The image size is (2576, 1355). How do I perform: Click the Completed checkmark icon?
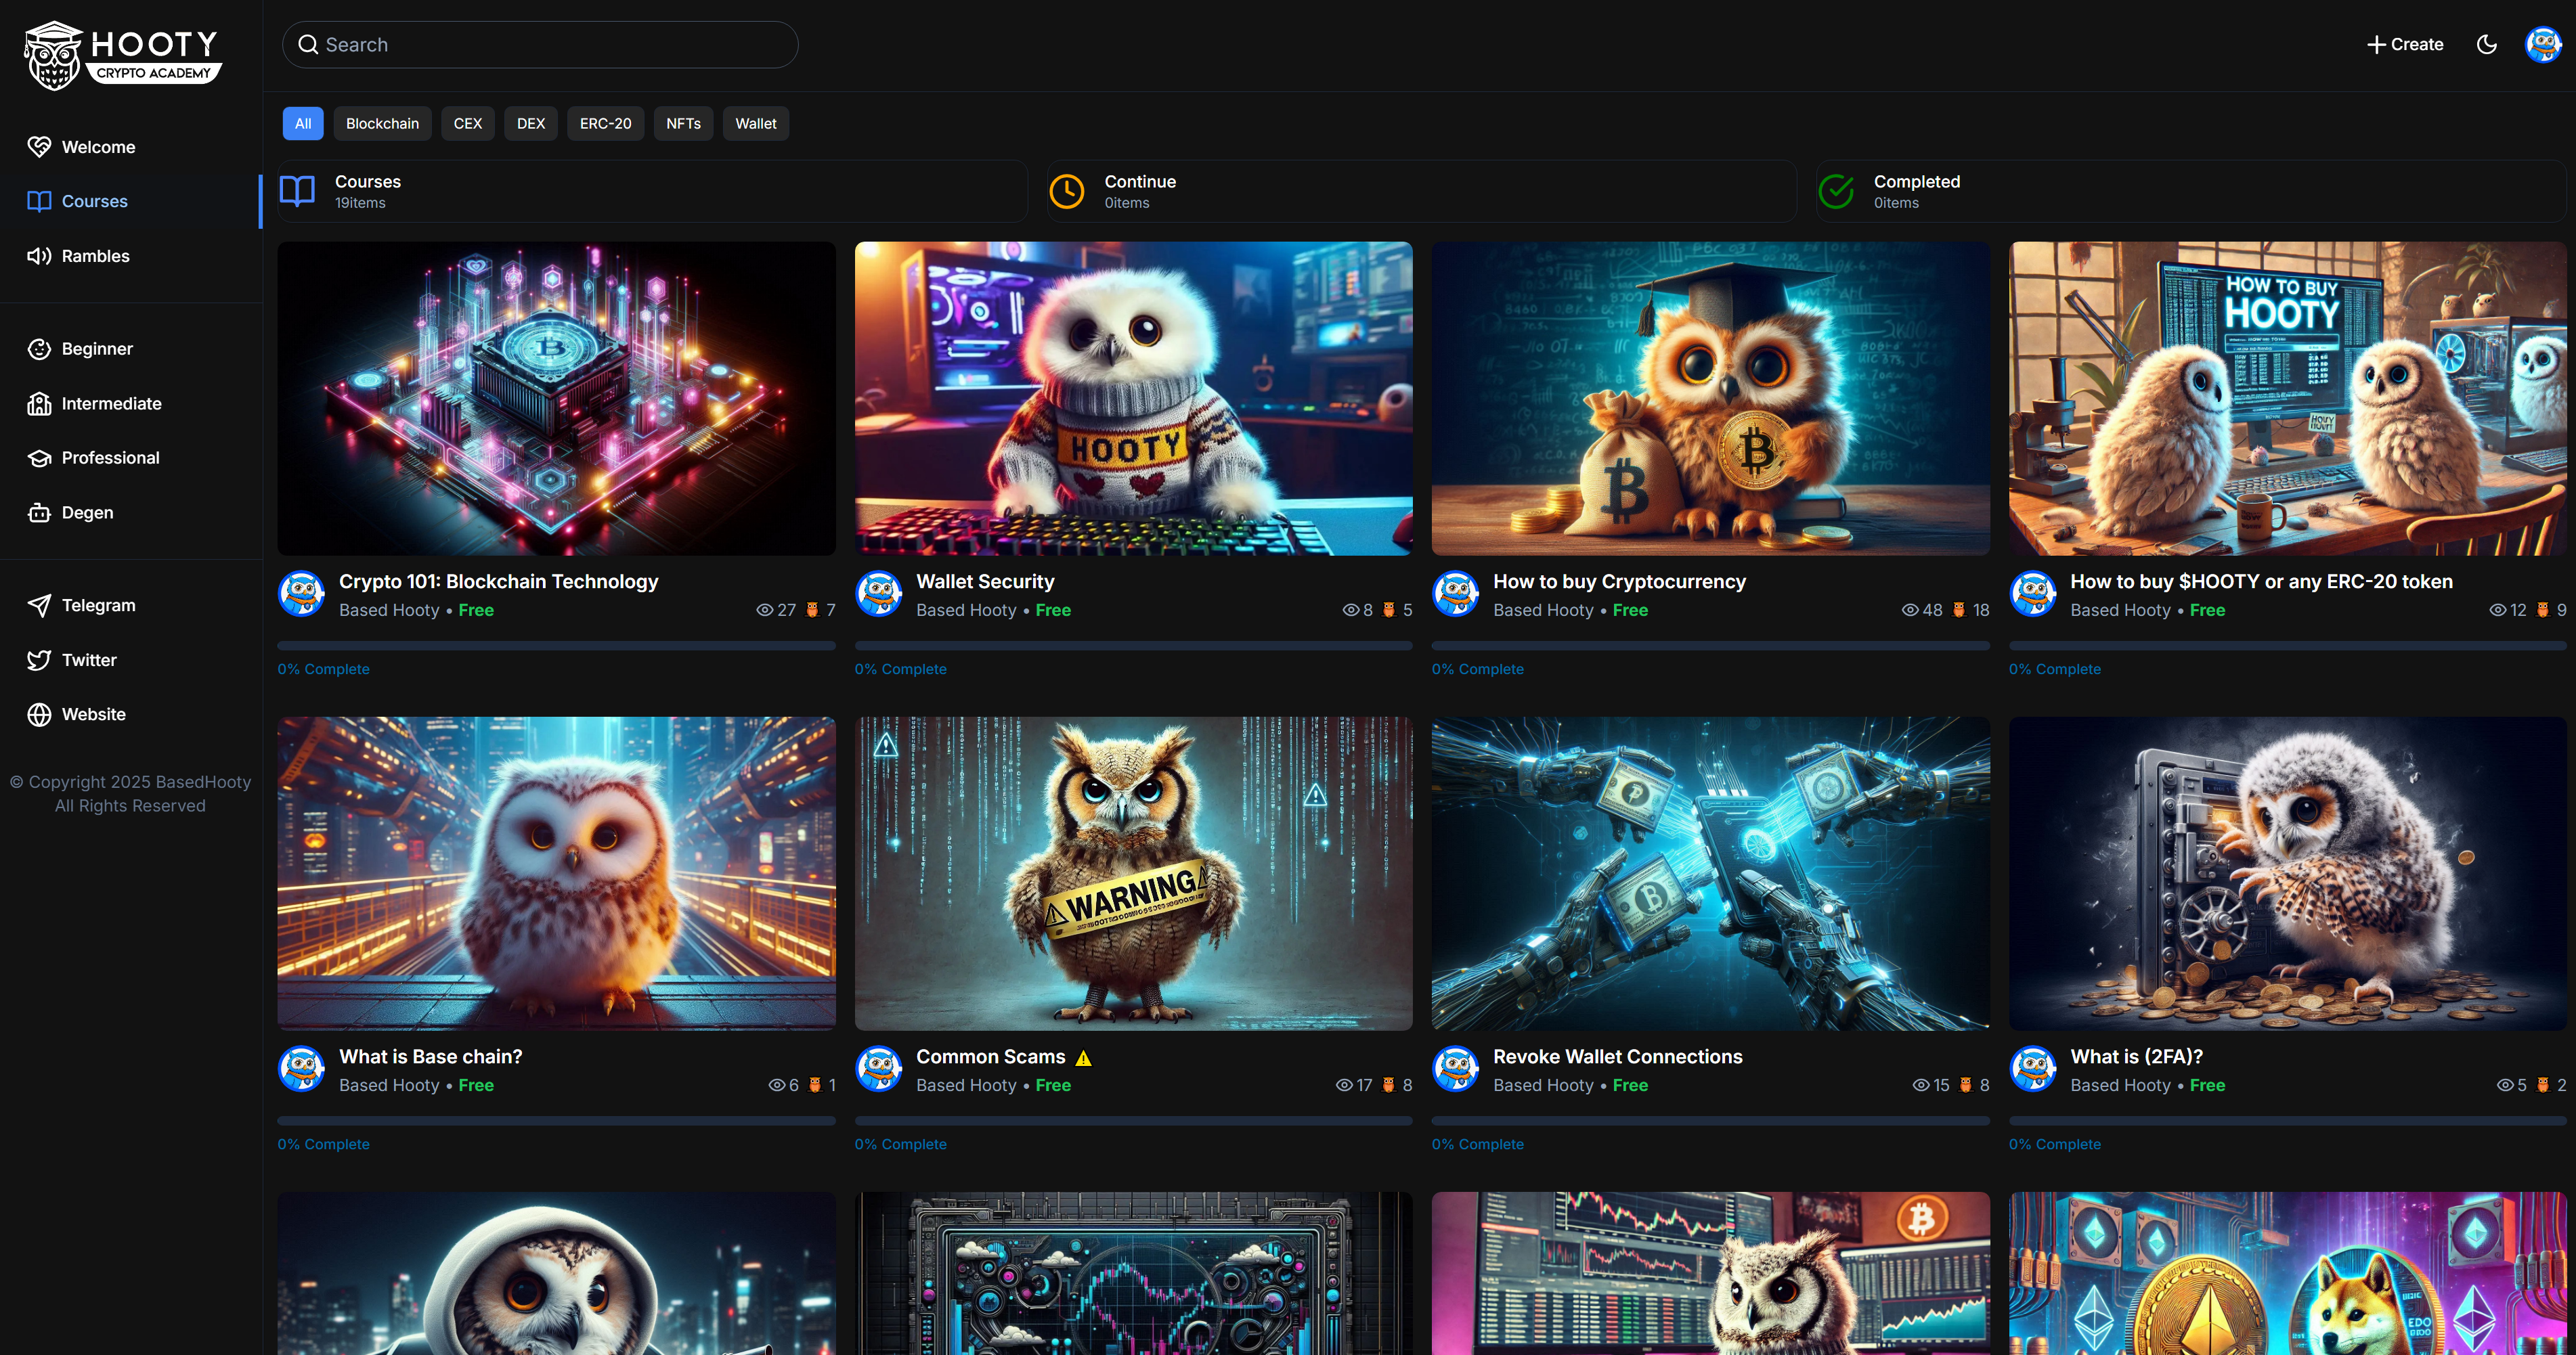pos(1836,191)
